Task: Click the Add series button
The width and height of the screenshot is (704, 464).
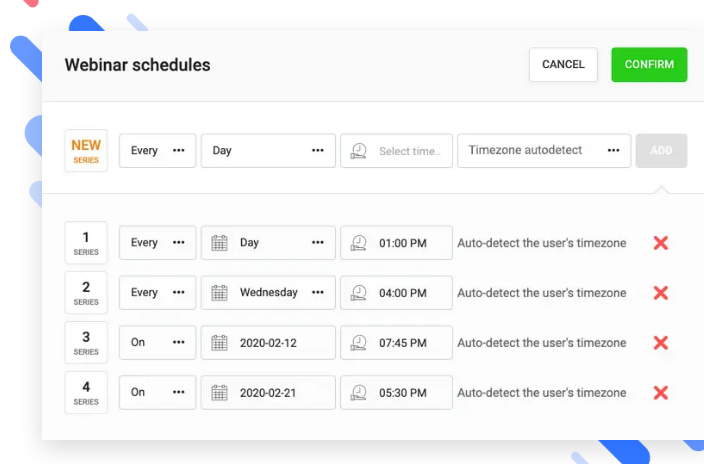Action: point(661,151)
